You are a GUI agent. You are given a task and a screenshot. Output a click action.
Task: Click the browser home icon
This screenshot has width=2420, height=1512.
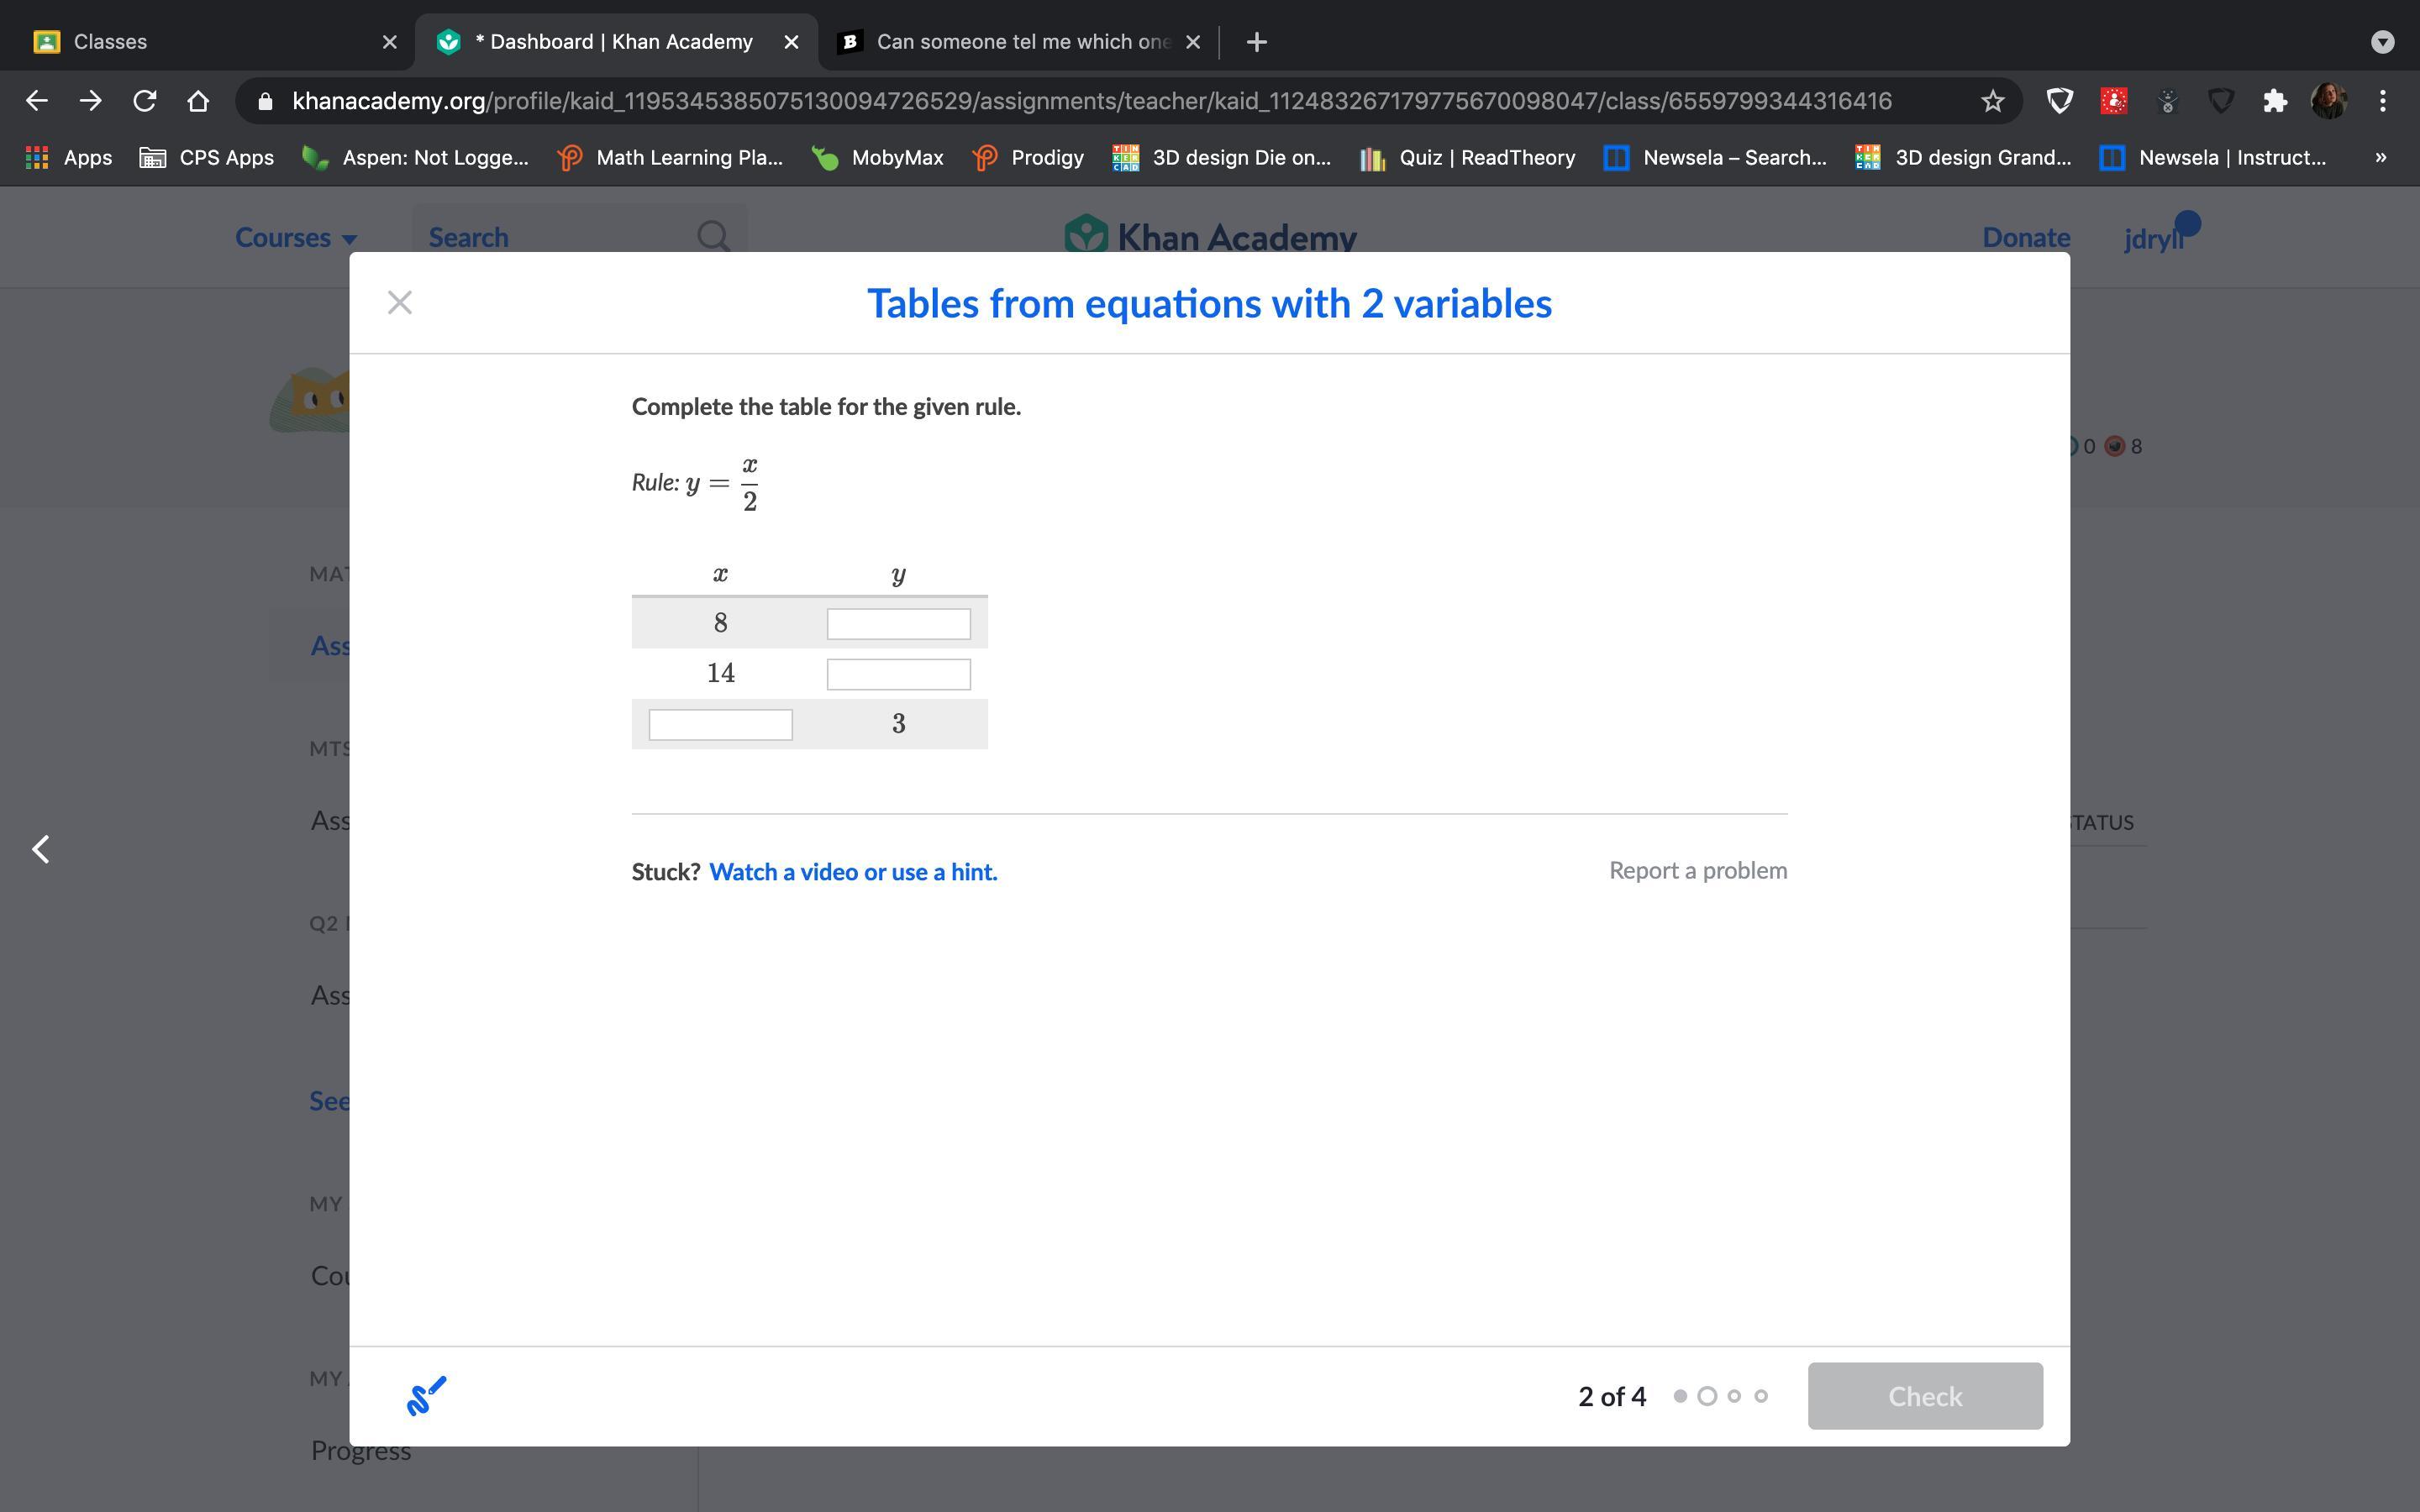pyautogui.click(x=198, y=101)
